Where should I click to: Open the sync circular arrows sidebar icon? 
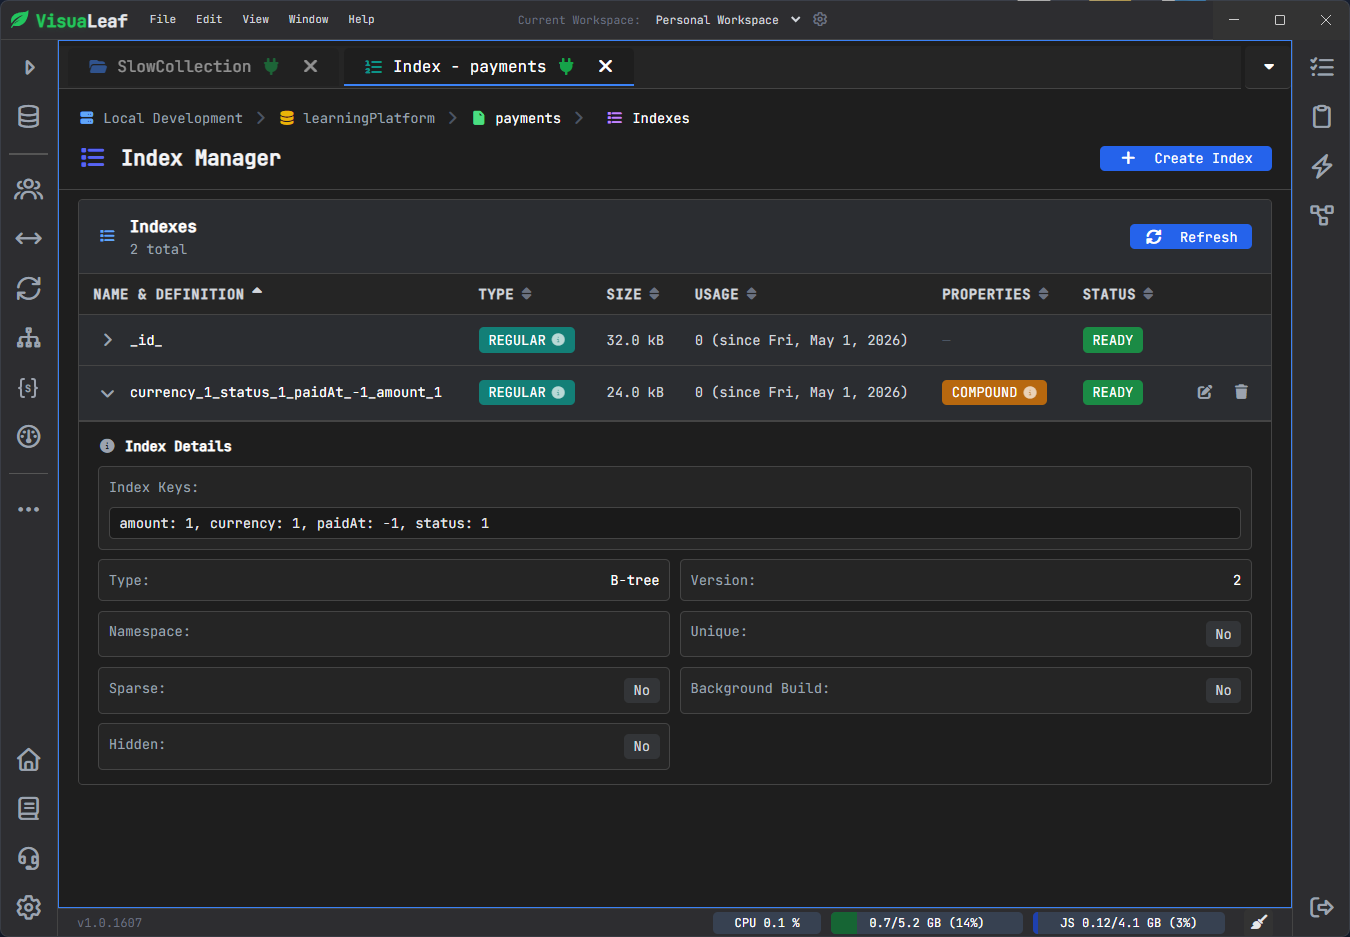click(29, 288)
